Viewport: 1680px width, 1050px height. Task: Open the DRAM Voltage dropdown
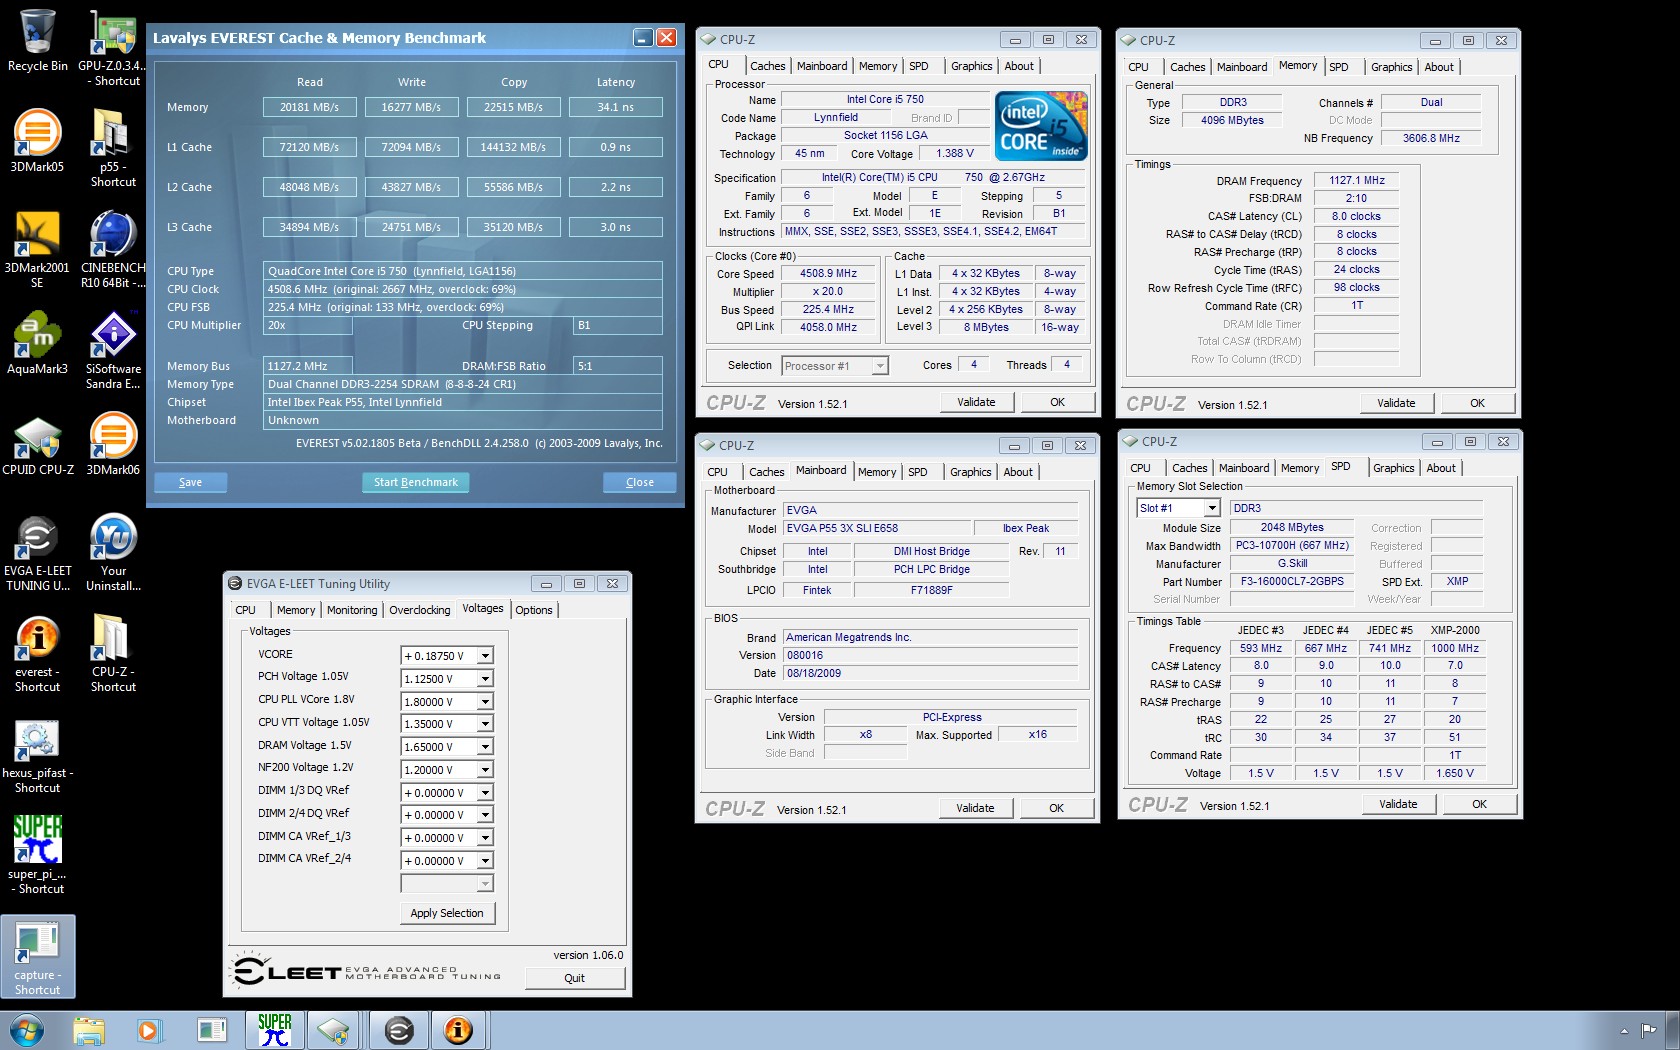pyautogui.click(x=485, y=747)
